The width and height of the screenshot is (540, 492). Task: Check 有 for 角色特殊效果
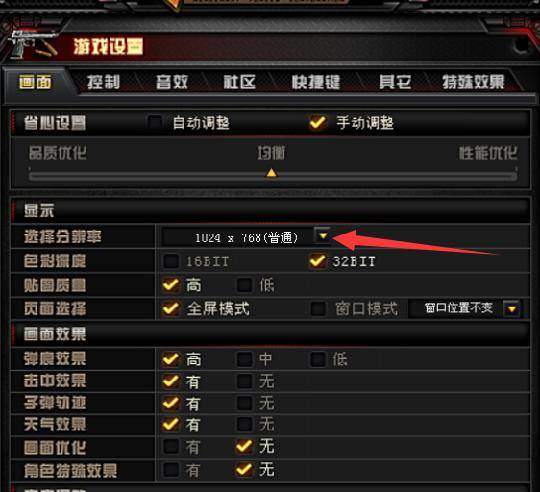pyautogui.click(x=171, y=470)
